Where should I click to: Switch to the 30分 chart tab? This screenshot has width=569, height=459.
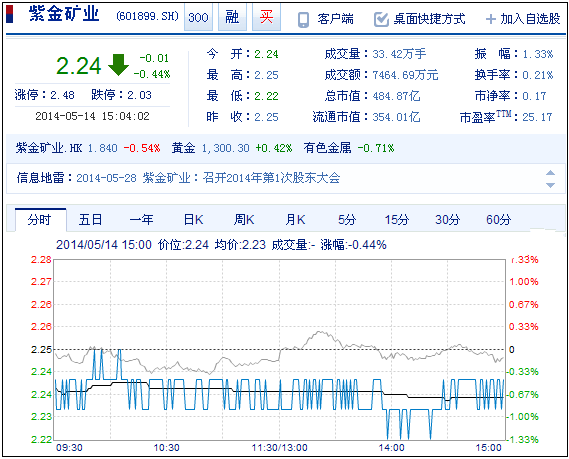coord(448,220)
